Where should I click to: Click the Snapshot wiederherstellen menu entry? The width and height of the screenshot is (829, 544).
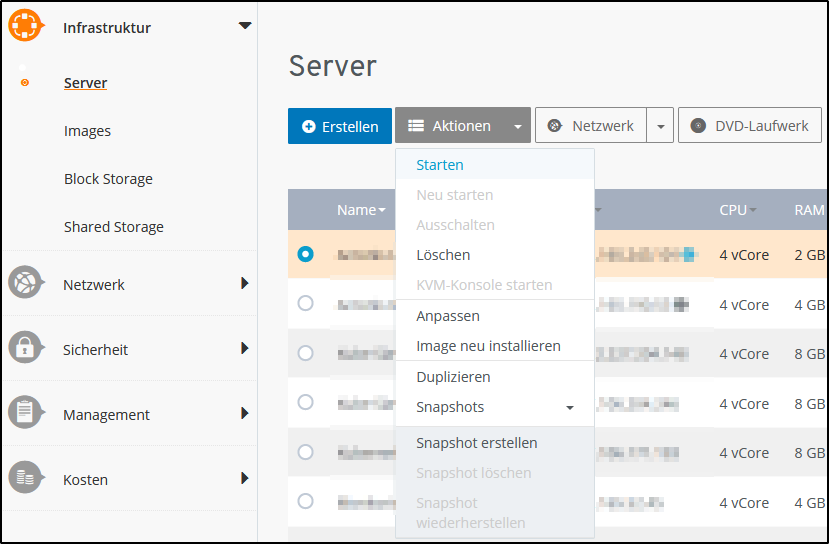tap(495, 512)
